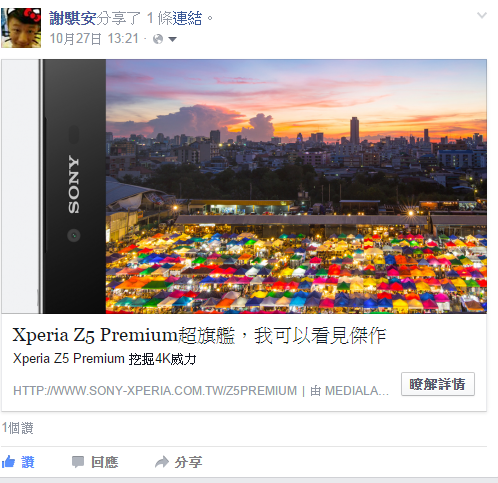
Task: Click the Xperia Z5 Premium 挖掘4K威力 description
Action: point(104,359)
